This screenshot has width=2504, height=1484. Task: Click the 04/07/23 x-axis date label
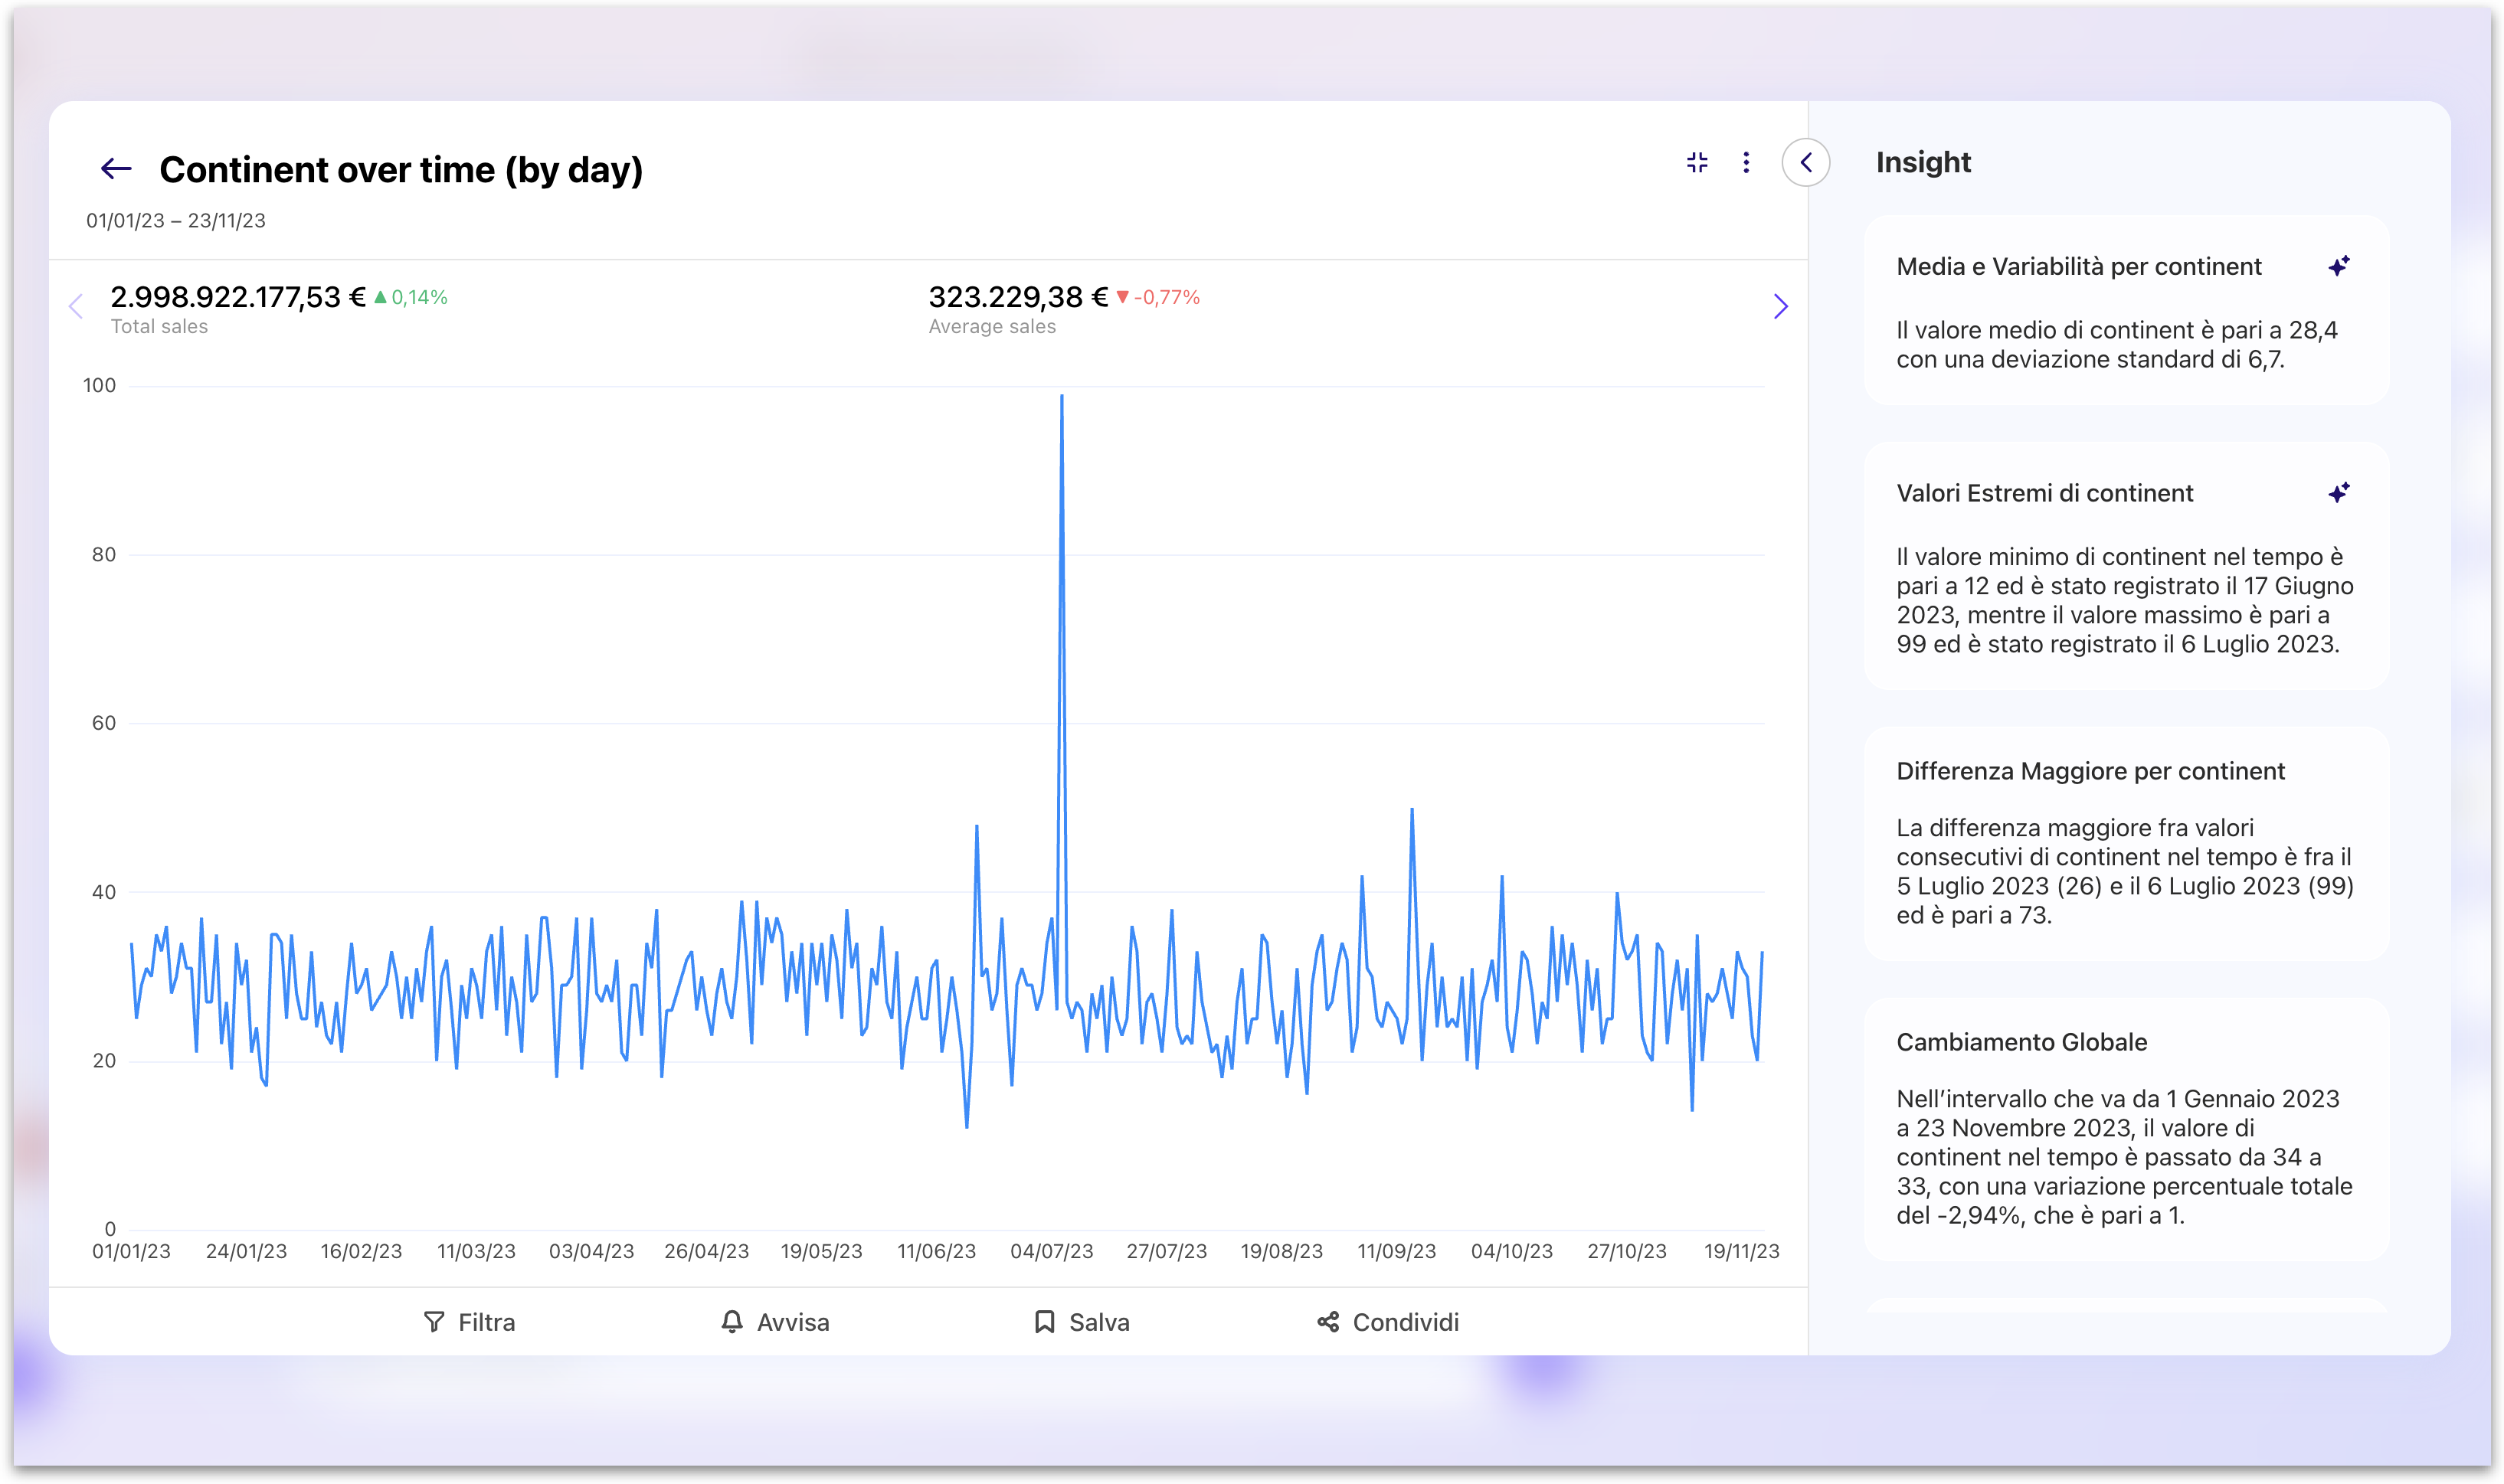(x=1051, y=1251)
